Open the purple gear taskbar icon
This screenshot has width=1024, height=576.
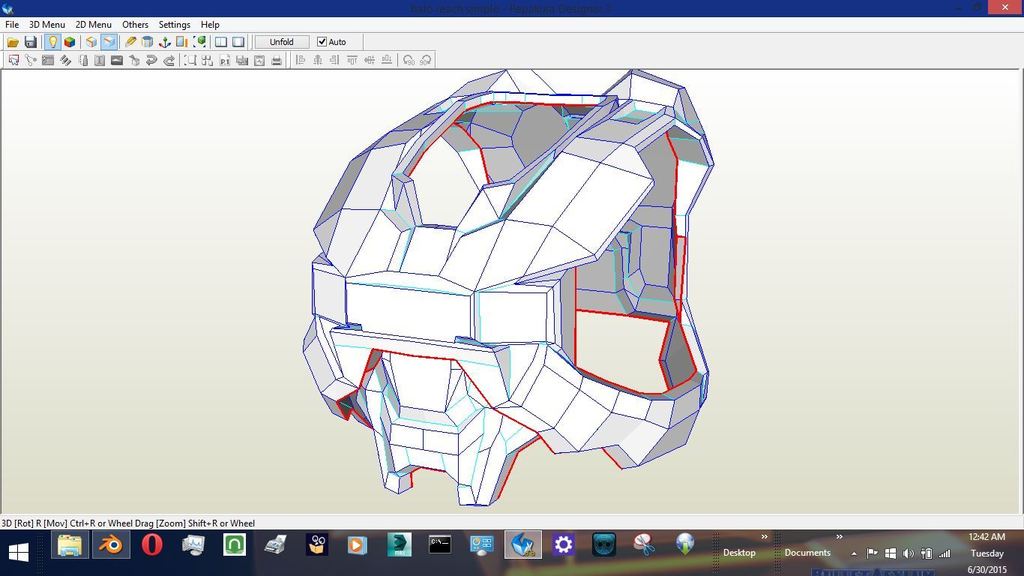point(563,545)
